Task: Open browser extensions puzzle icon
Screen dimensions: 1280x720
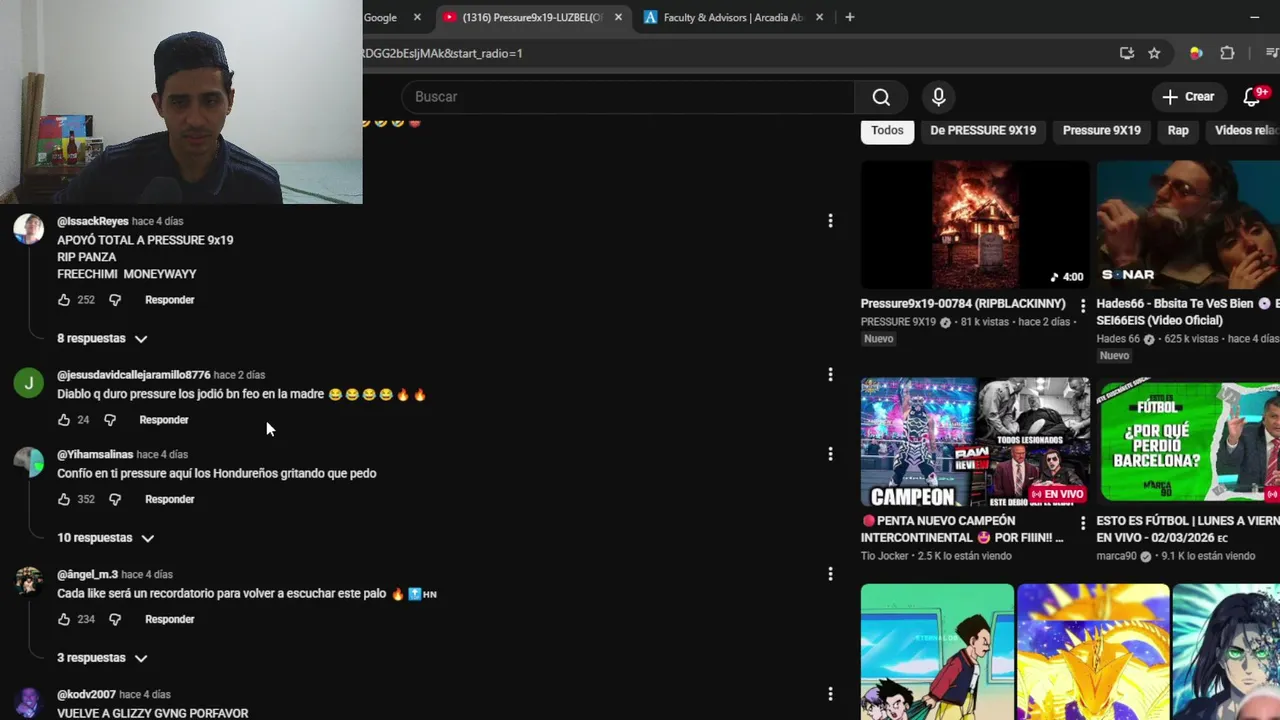Action: (1227, 53)
